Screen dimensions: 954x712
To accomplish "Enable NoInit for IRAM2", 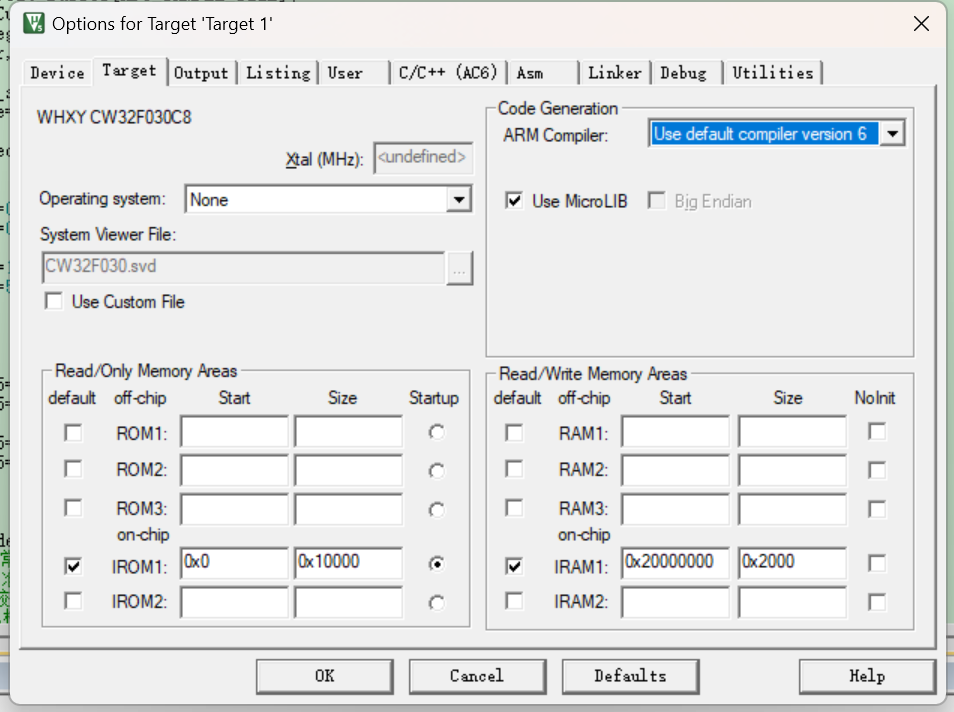I will coord(877,602).
